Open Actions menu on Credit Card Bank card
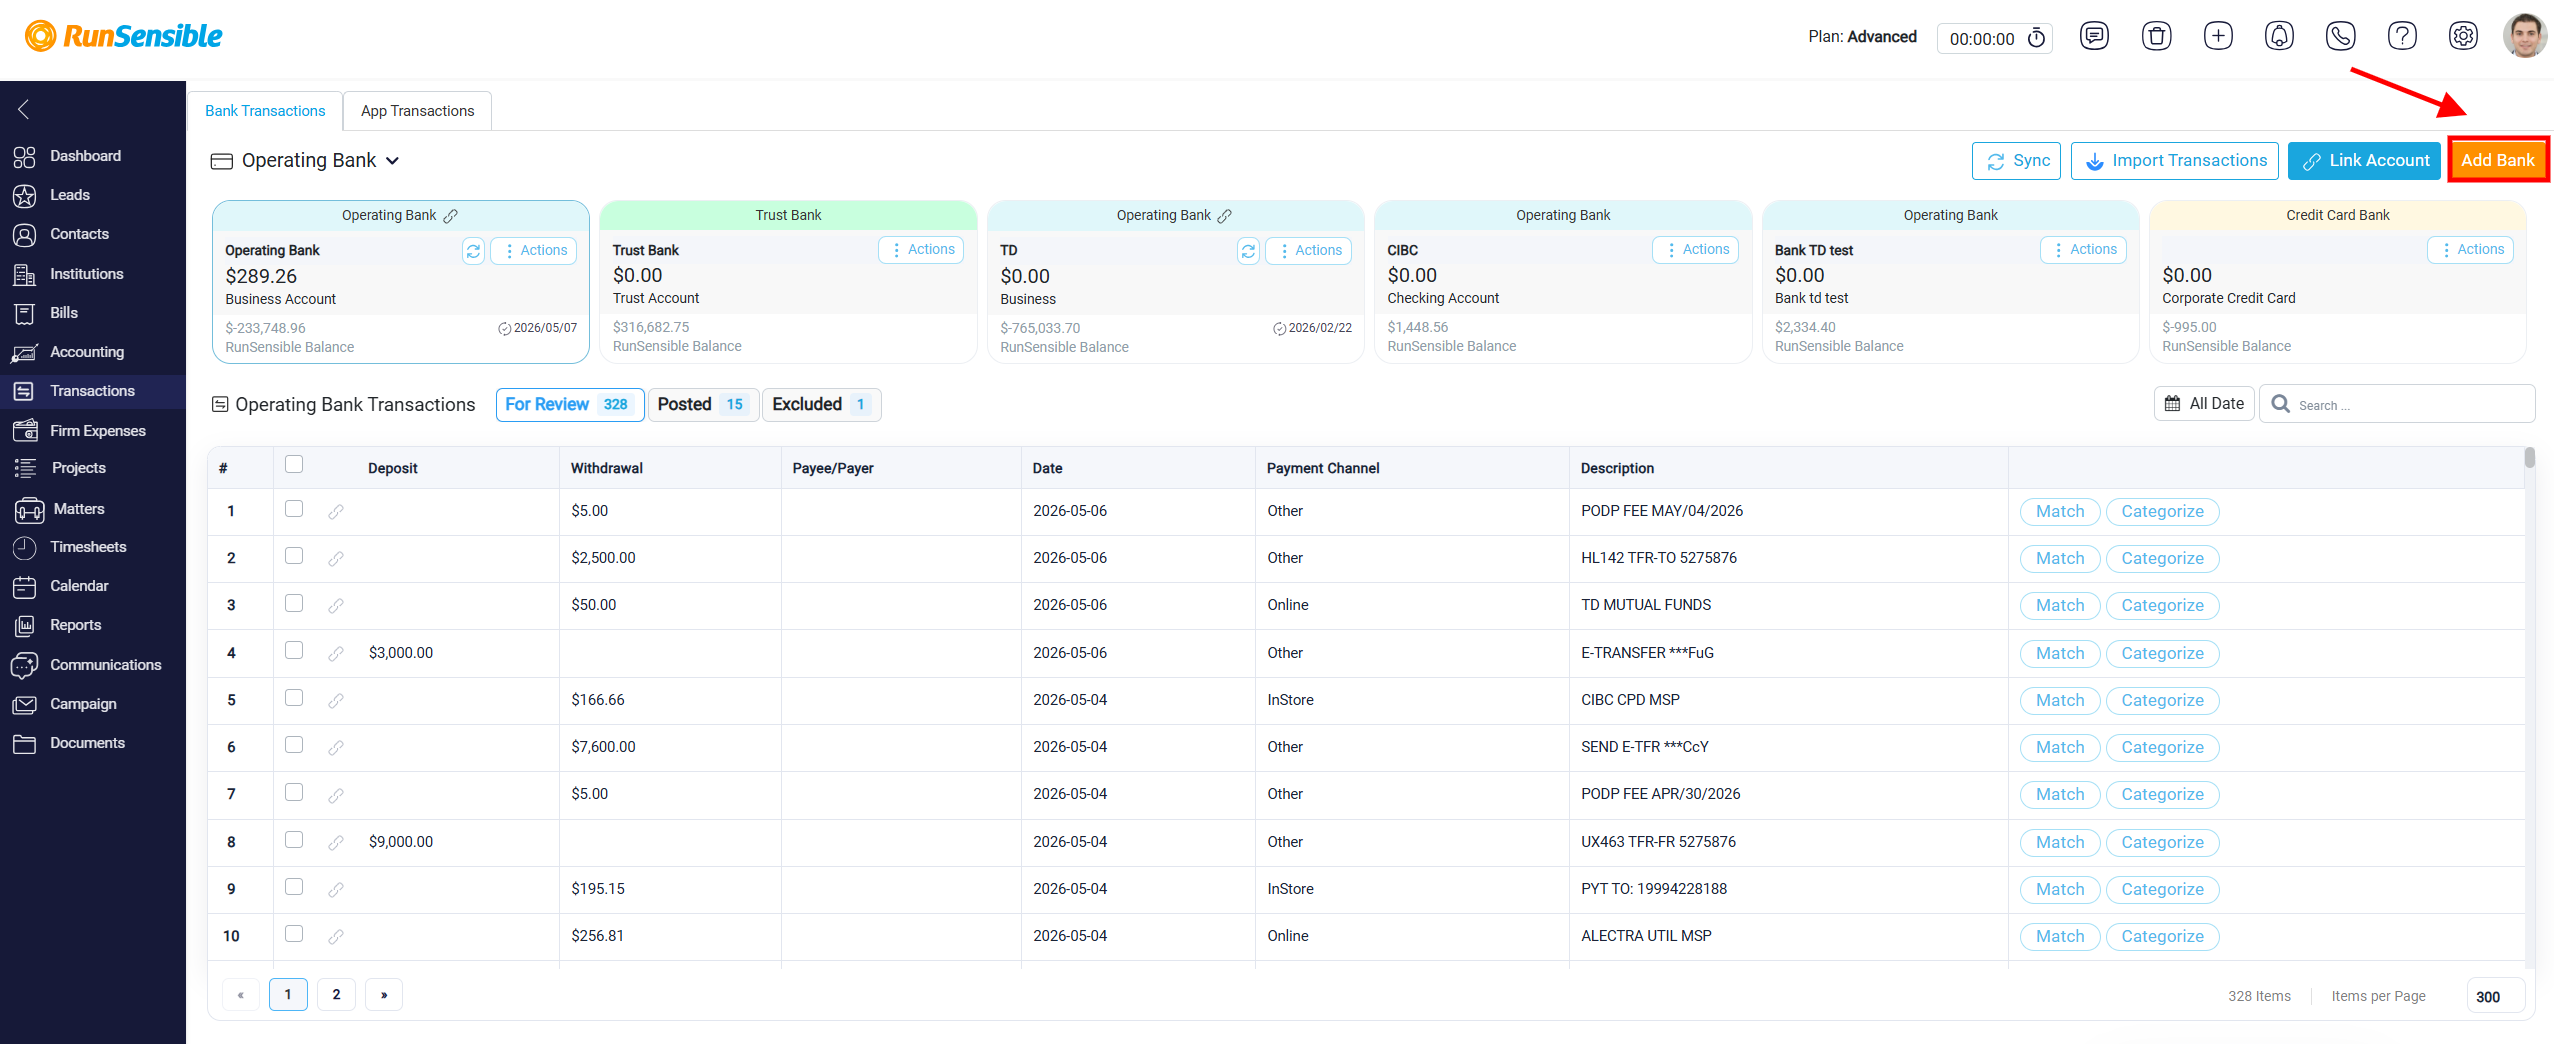This screenshot has height=1044, width=2554. coord(2470,250)
